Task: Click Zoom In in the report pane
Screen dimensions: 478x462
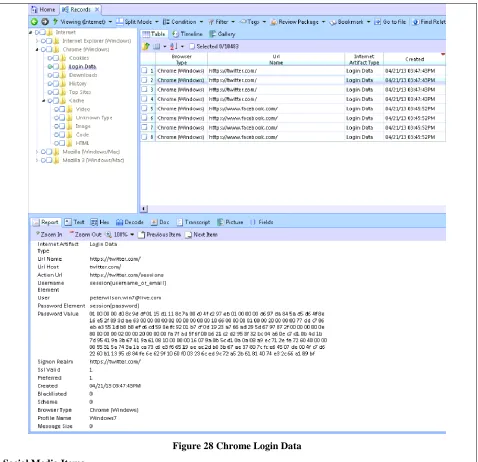Action: (x=49, y=235)
